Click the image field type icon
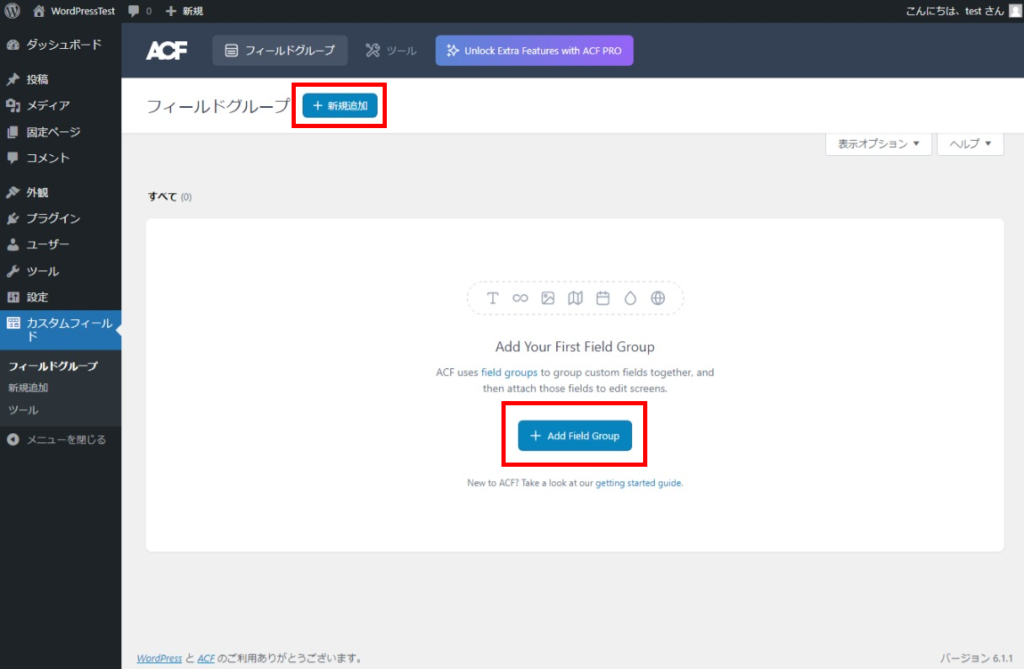Image resolution: width=1024 pixels, height=669 pixels. click(x=548, y=297)
